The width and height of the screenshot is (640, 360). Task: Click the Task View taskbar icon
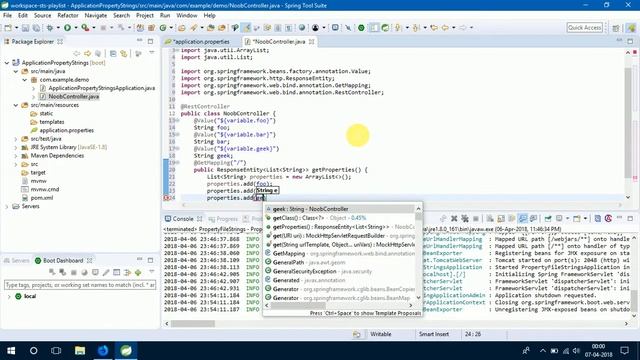tap(56, 351)
